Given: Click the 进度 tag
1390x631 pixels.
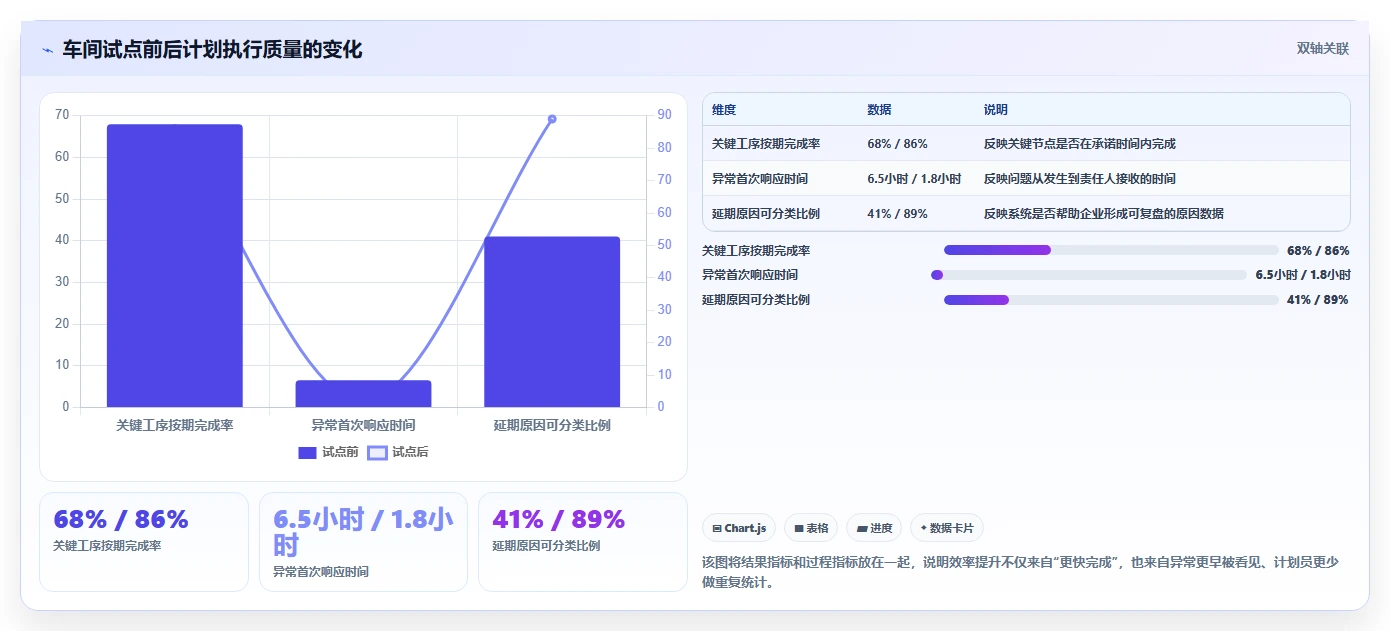Looking at the screenshot, I should [x=874, y=528].
